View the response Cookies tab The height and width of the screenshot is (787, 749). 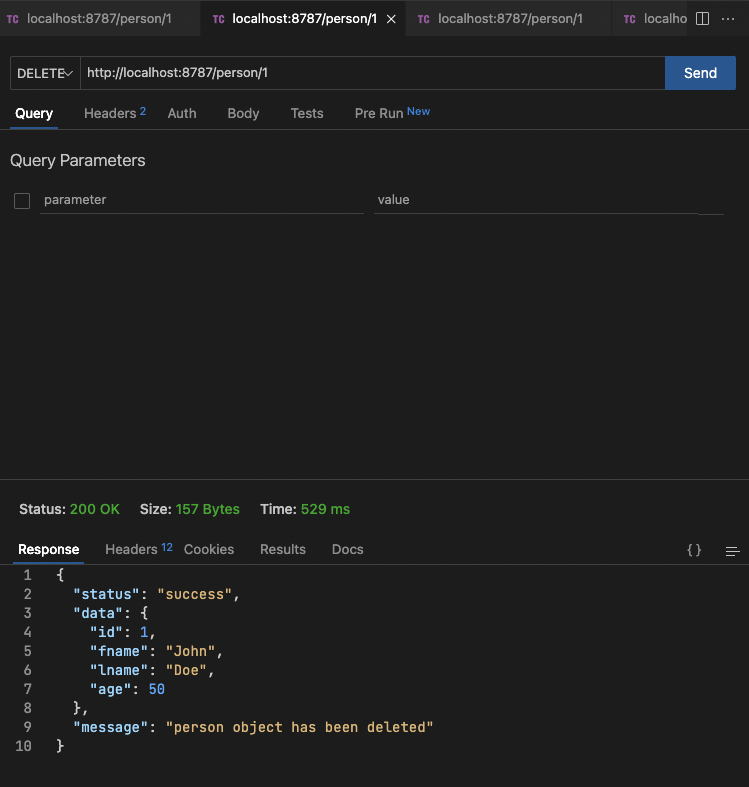[x=209, y=549]
